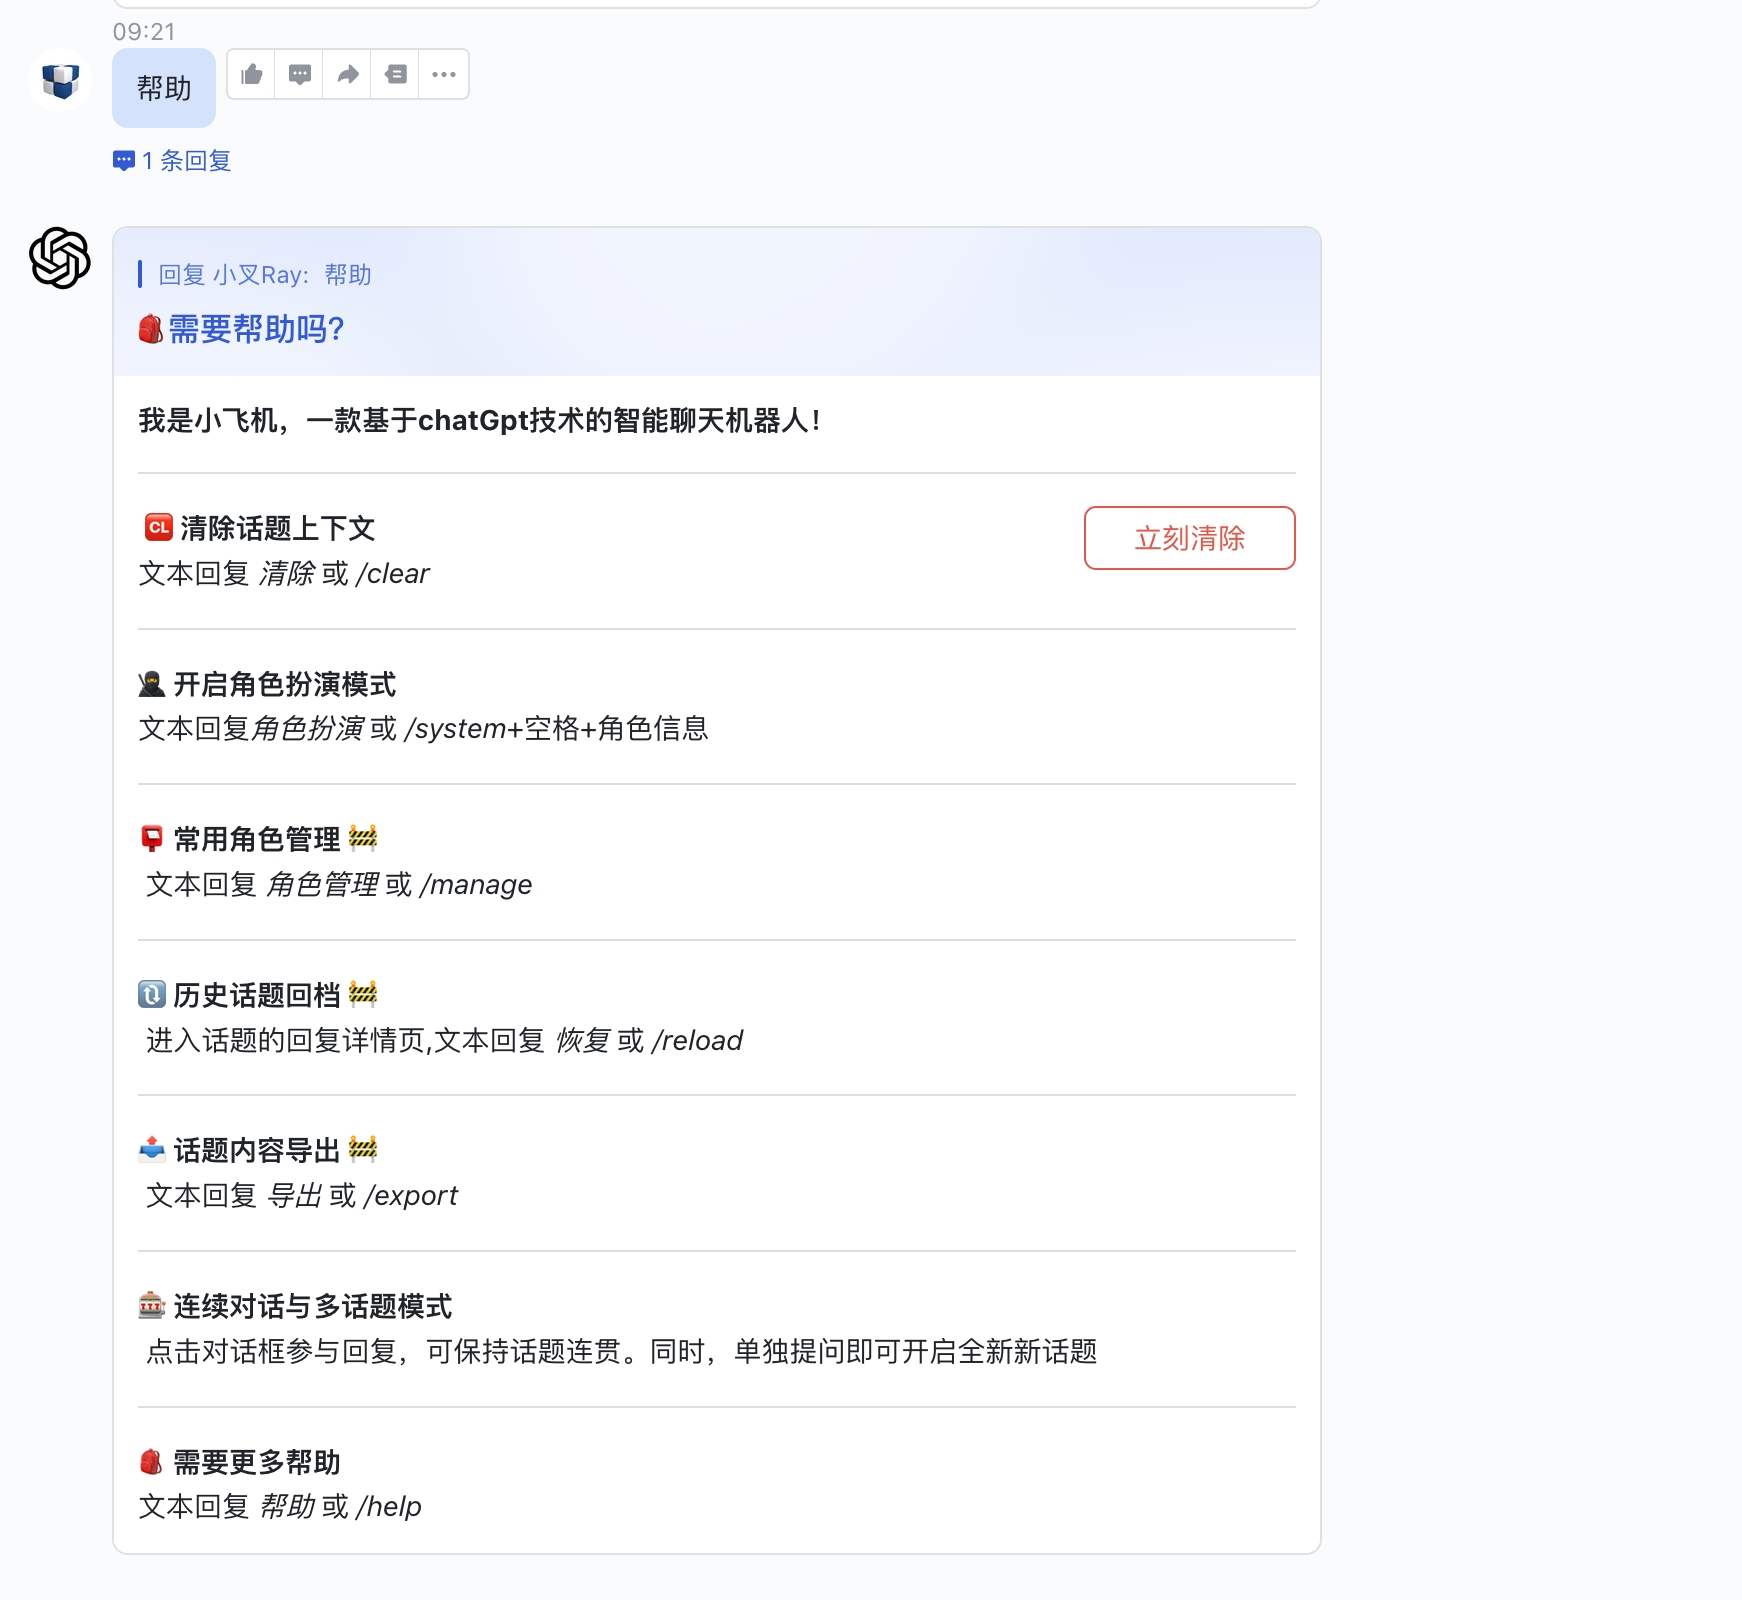Click text 文本回复 清除 或 /clear
This screenshot has height=1600, width=1742.
[284, 574]
